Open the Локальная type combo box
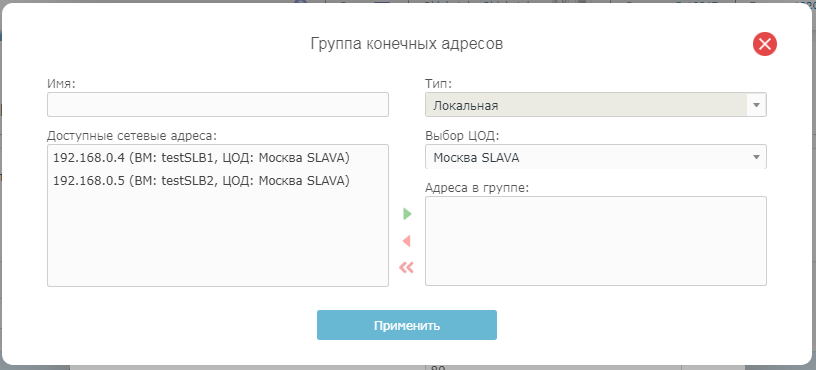816x370 pixels. click(x=595, y=105)
